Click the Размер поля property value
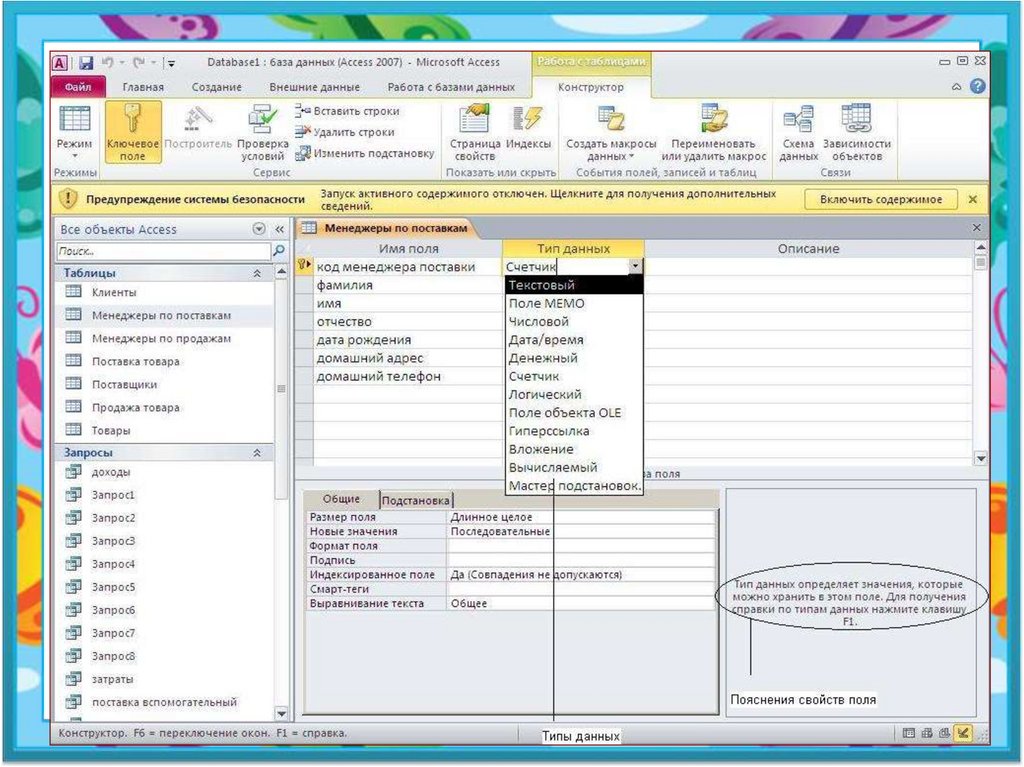Screen dimensions: 1024x767 [x=581, y=517]
